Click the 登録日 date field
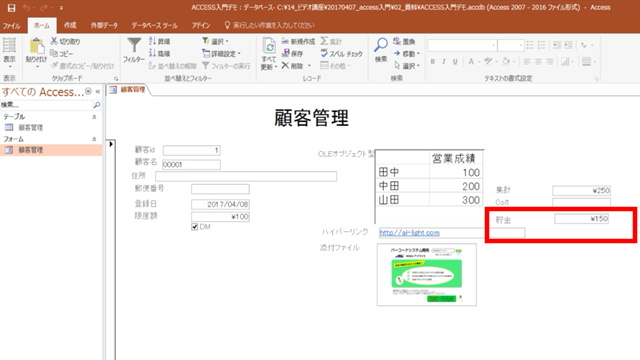The height and width of the screenshot is (360, 640). click(x=220, y=204)
